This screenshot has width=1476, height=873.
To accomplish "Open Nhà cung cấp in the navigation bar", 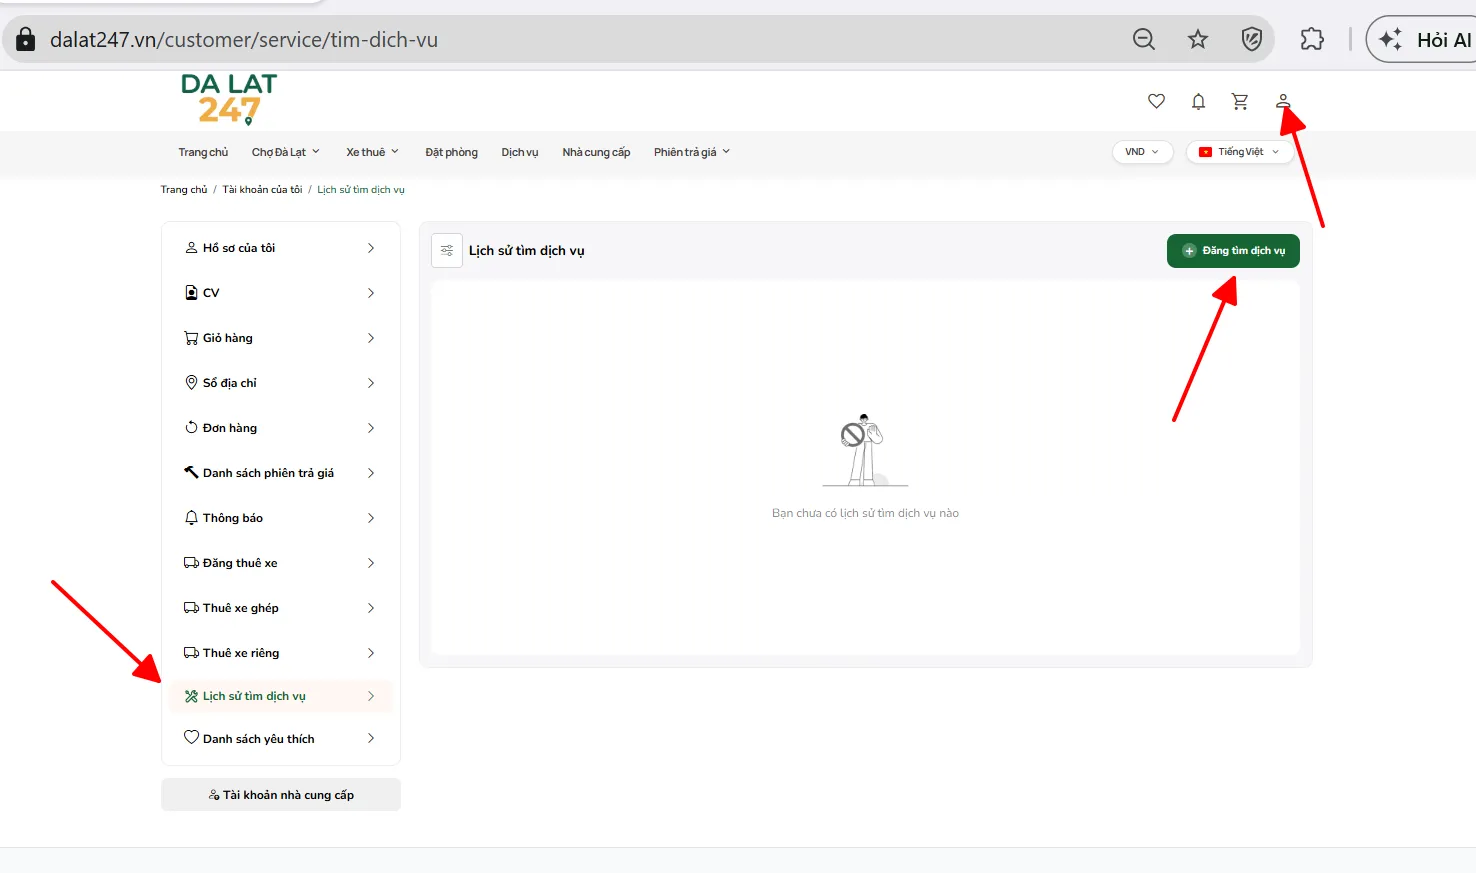I will pyautogui.click(x=596, y=152).
